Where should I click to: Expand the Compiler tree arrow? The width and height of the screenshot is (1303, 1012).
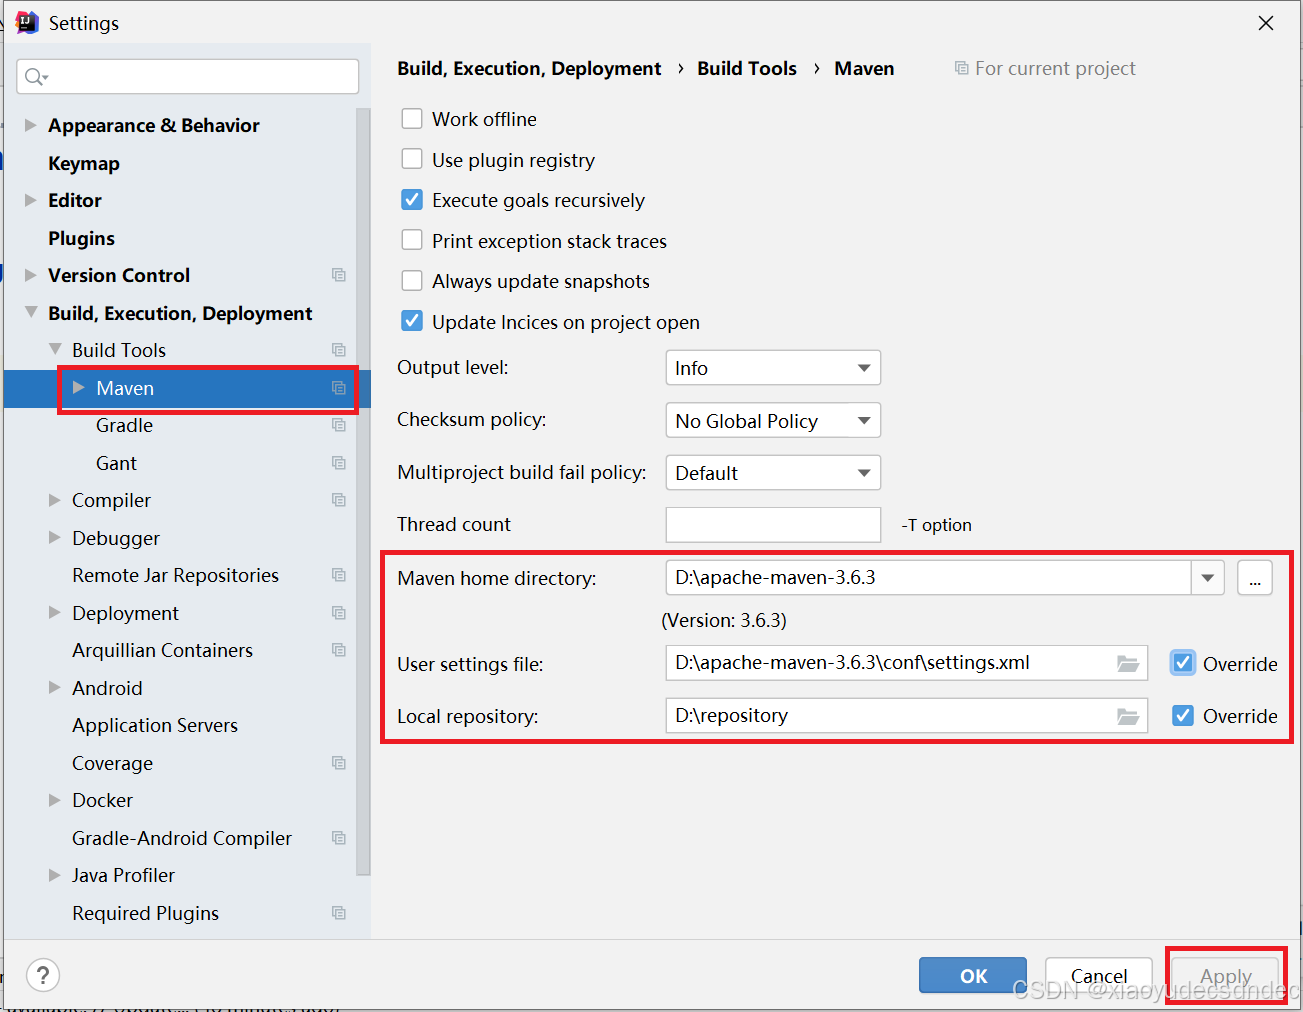[x=55, y=500]
